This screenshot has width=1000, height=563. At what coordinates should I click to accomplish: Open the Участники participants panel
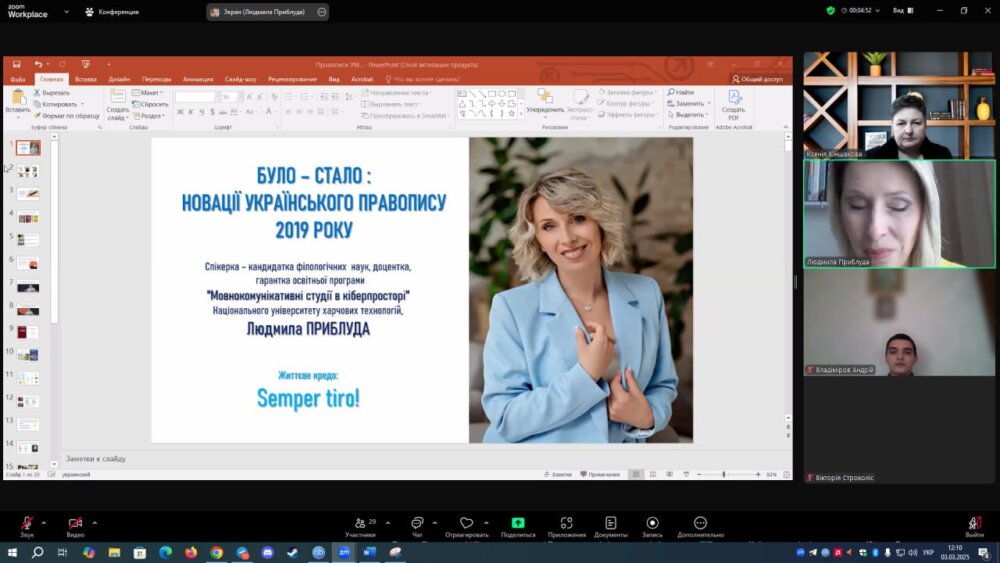(360, 526)
